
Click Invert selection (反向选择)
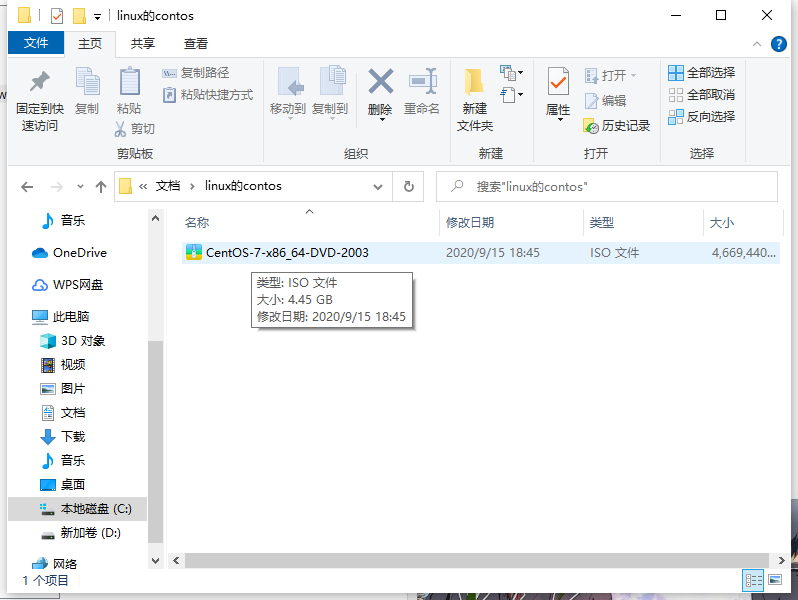[701, 117]
